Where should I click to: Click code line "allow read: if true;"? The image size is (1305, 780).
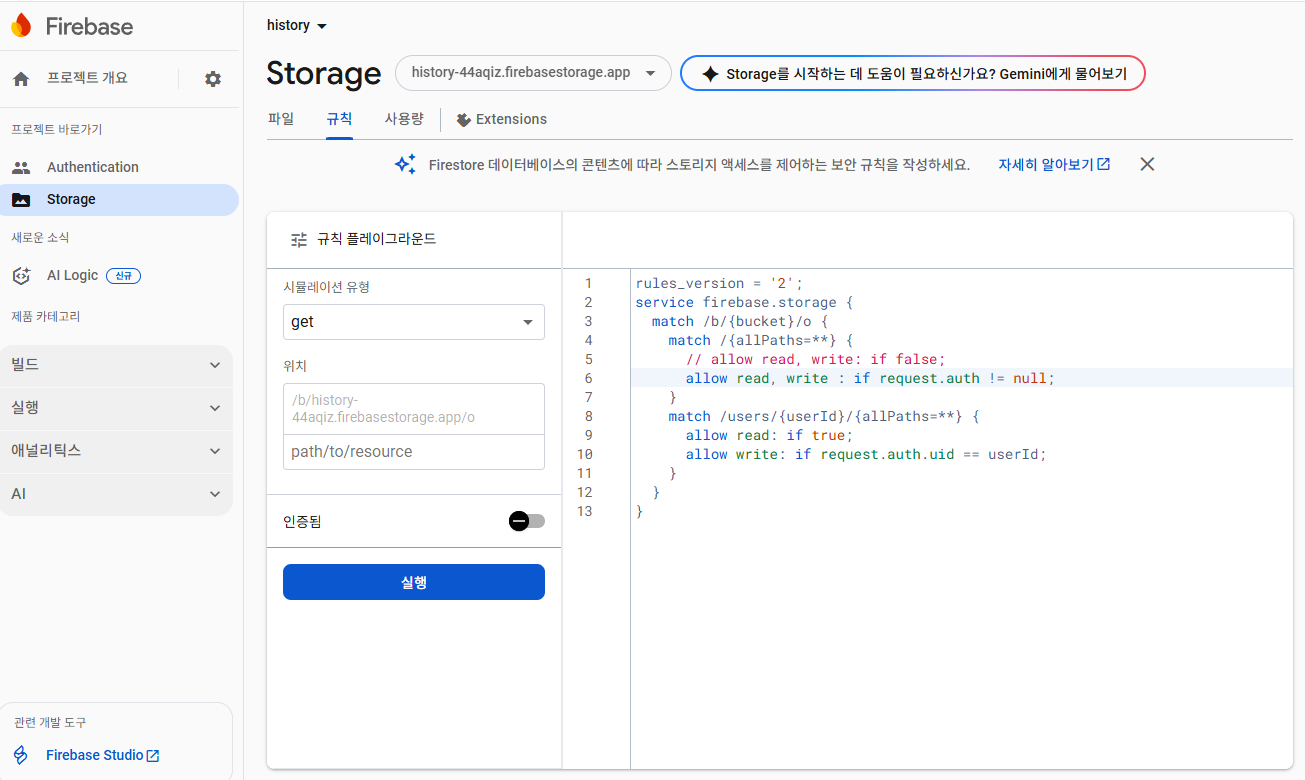[769, 435]
